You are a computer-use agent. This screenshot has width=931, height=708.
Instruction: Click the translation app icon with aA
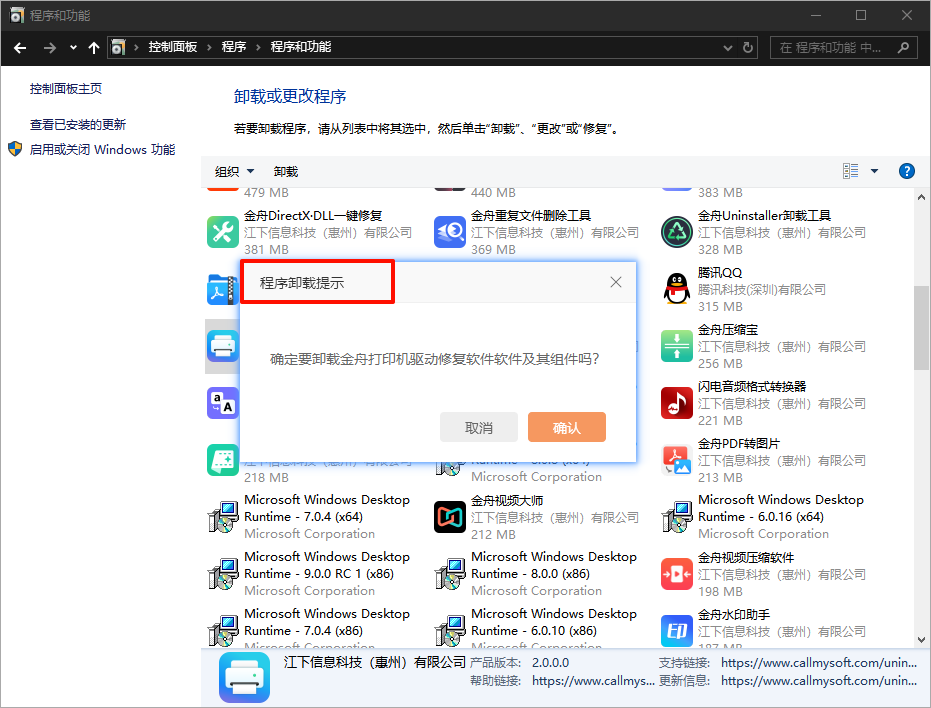click(223, 403)
